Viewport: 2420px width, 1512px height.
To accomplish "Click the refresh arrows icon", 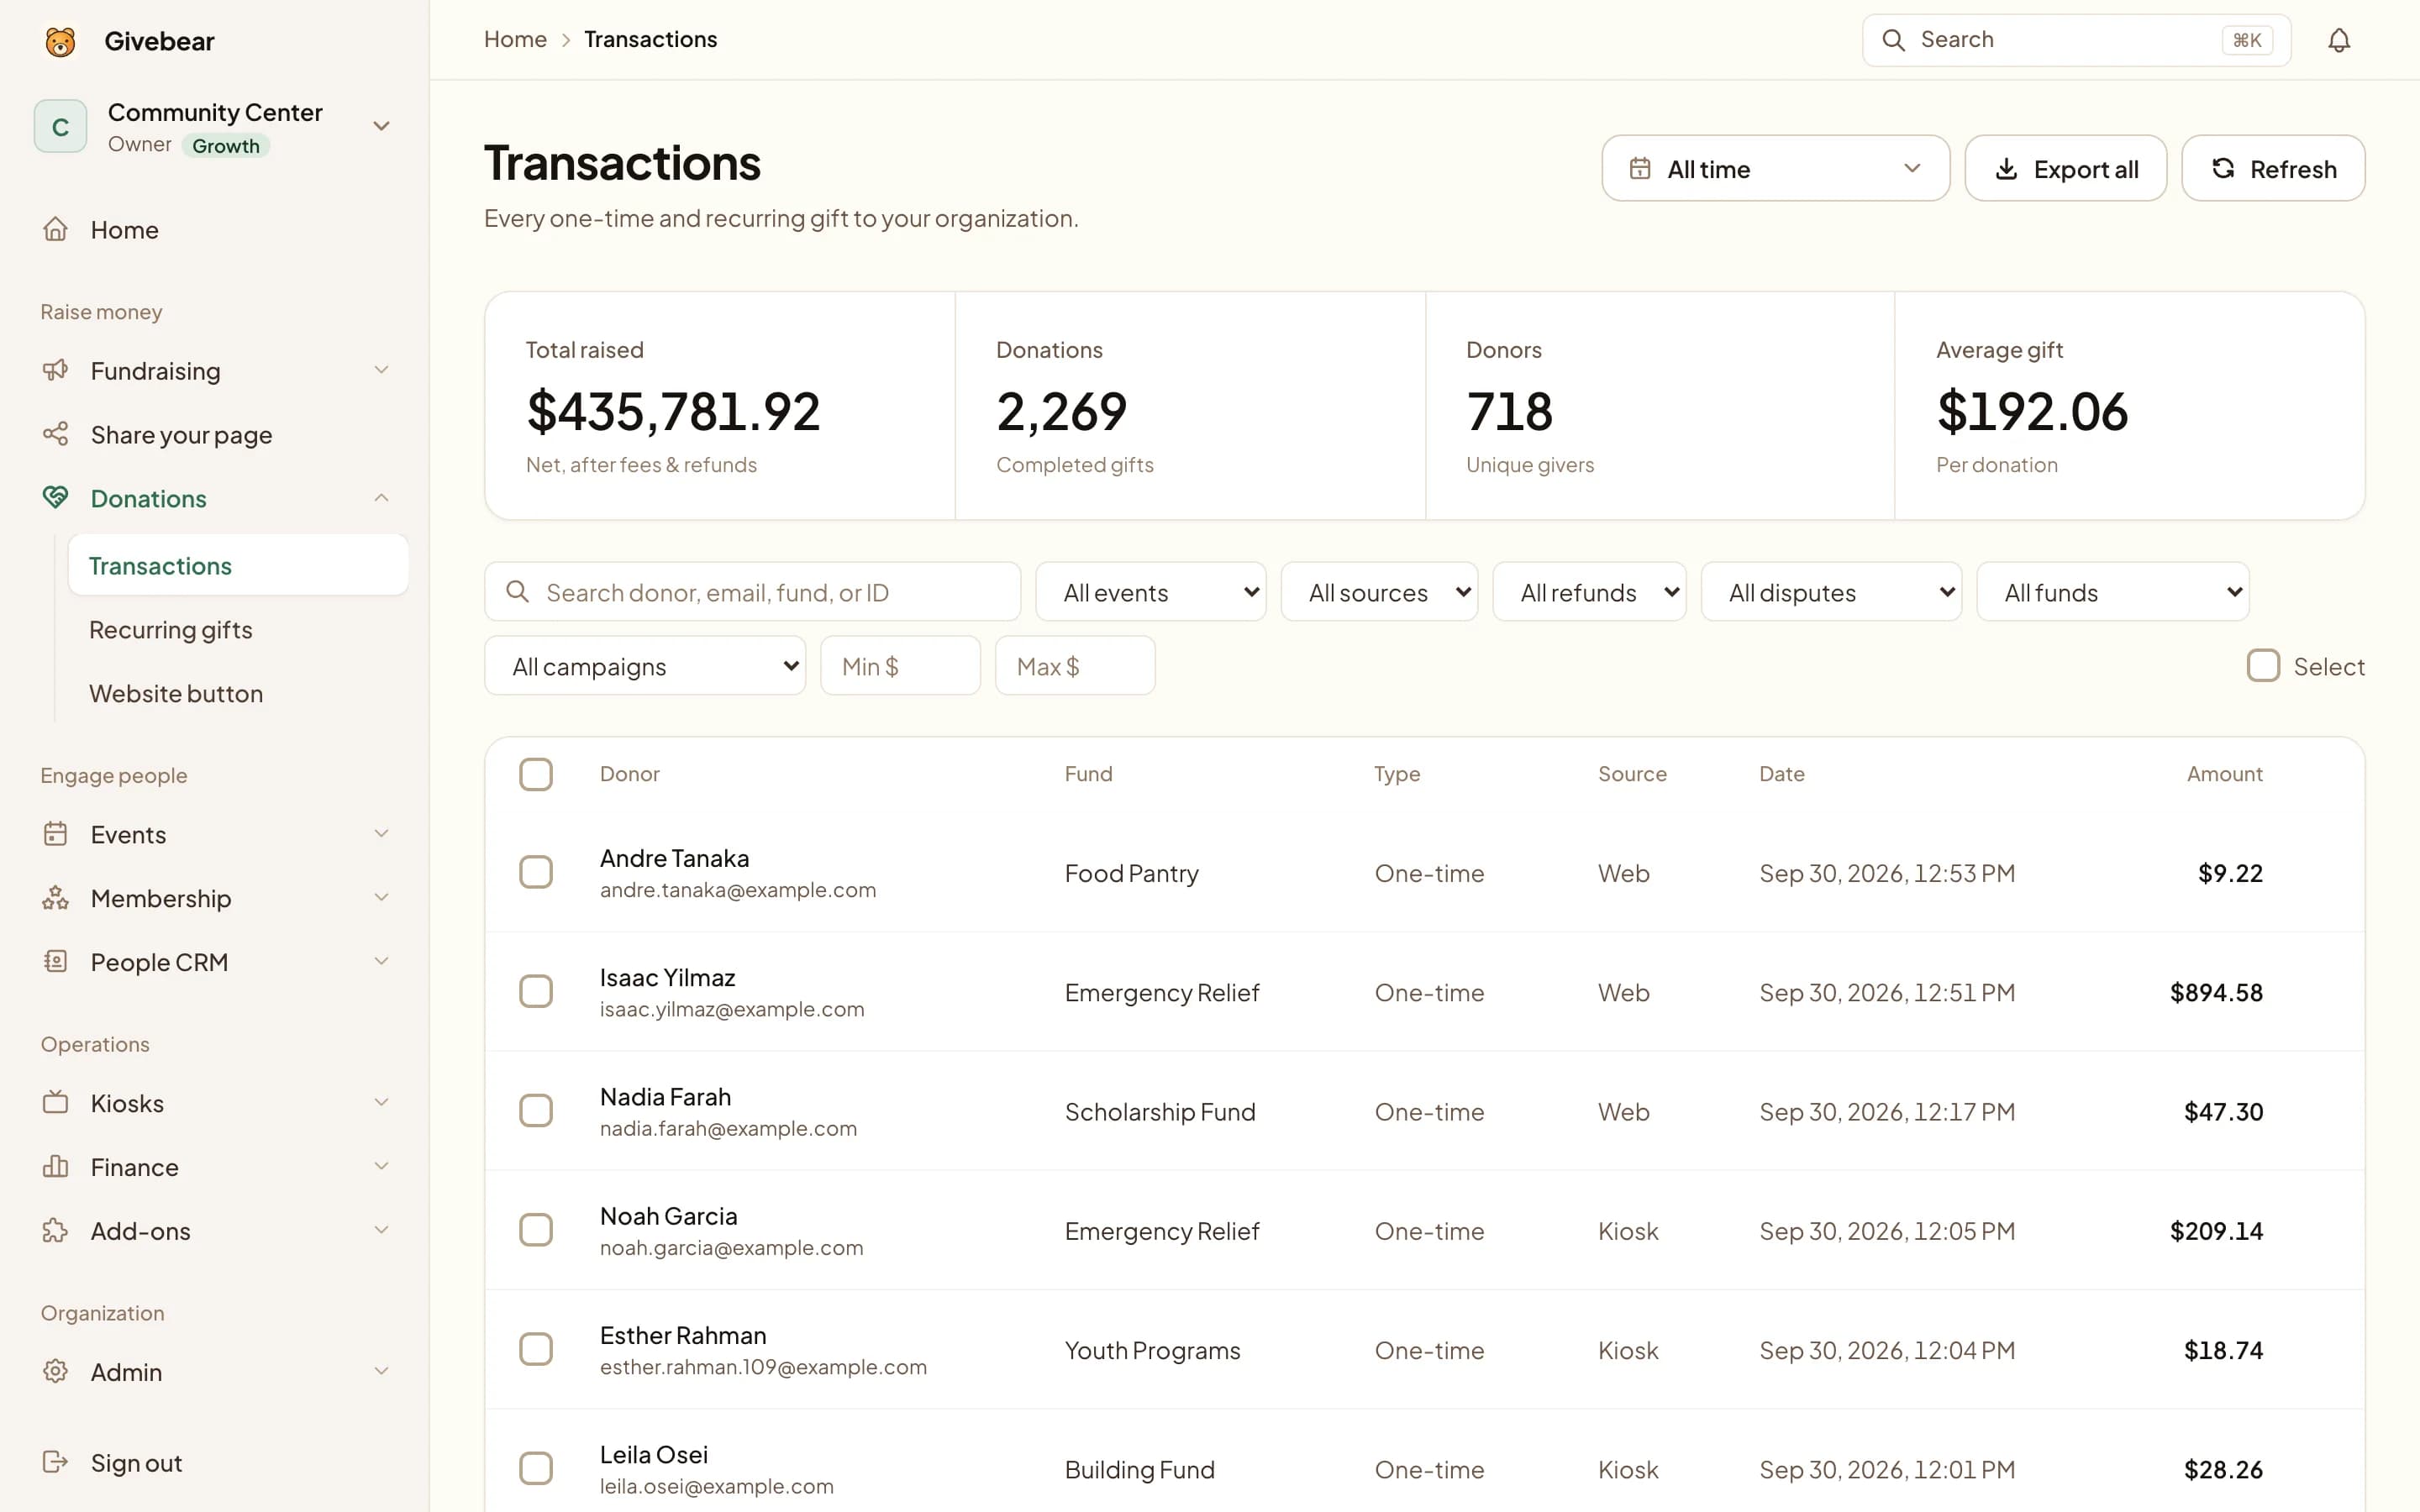I will 2222,168.
